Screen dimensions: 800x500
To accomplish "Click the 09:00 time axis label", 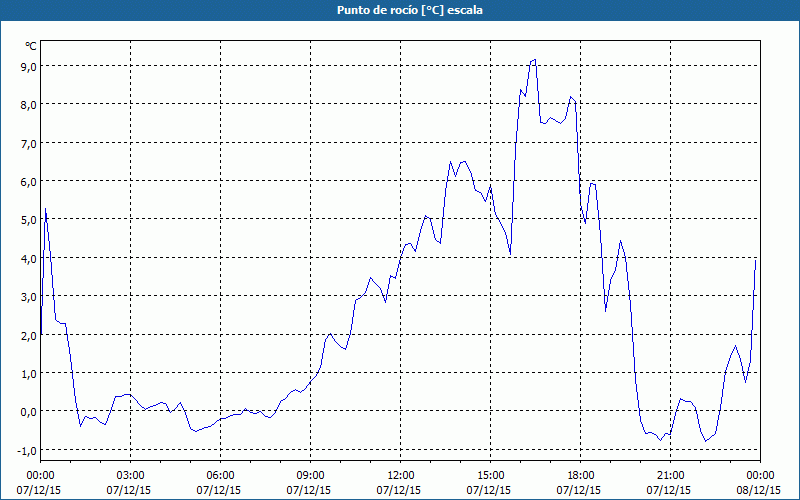I will point(310,476).
